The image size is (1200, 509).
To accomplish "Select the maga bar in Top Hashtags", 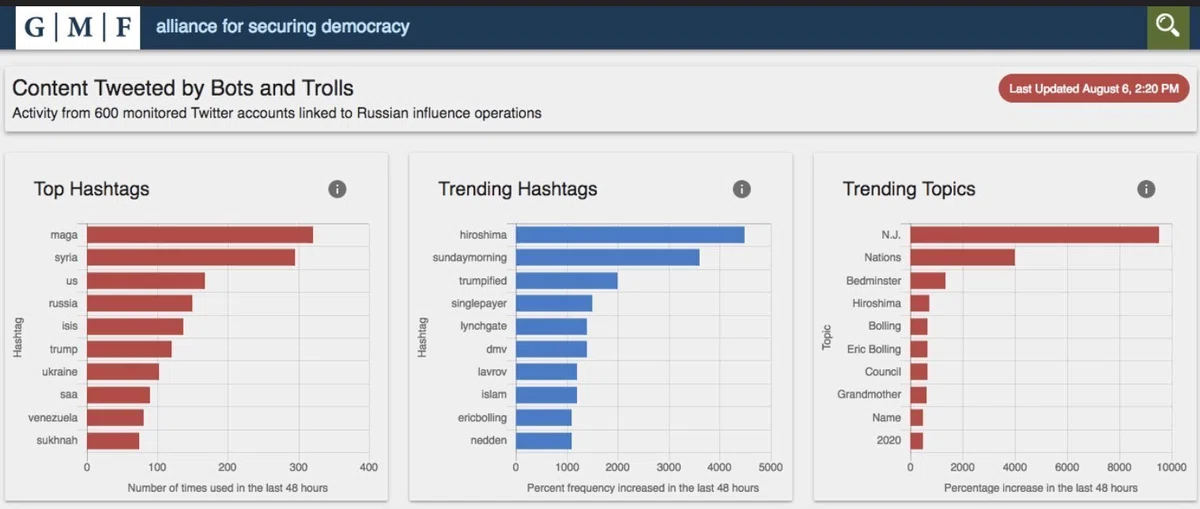I will tap(200, 235).
